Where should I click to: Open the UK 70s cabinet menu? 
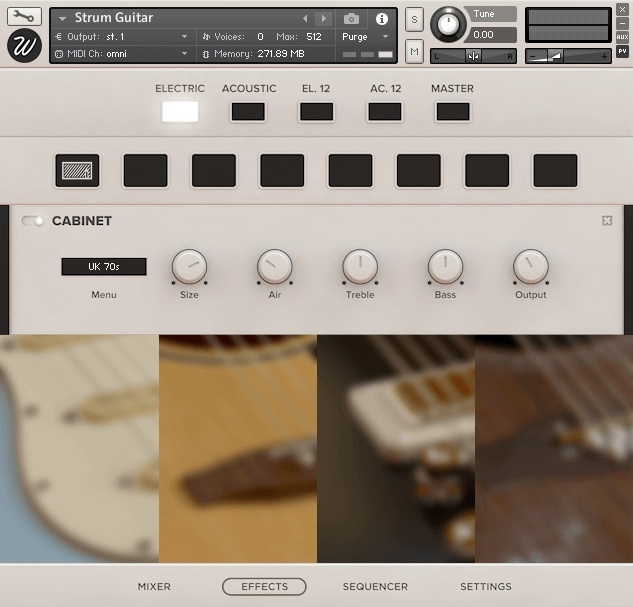pos(103,267)
